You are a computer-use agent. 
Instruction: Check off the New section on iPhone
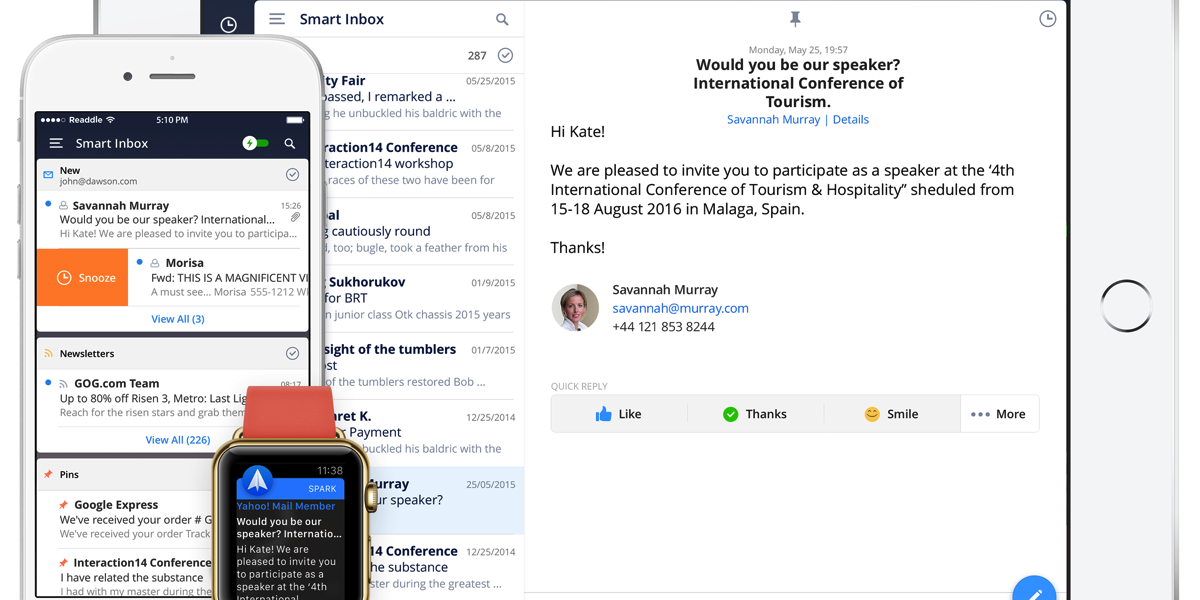292,175
